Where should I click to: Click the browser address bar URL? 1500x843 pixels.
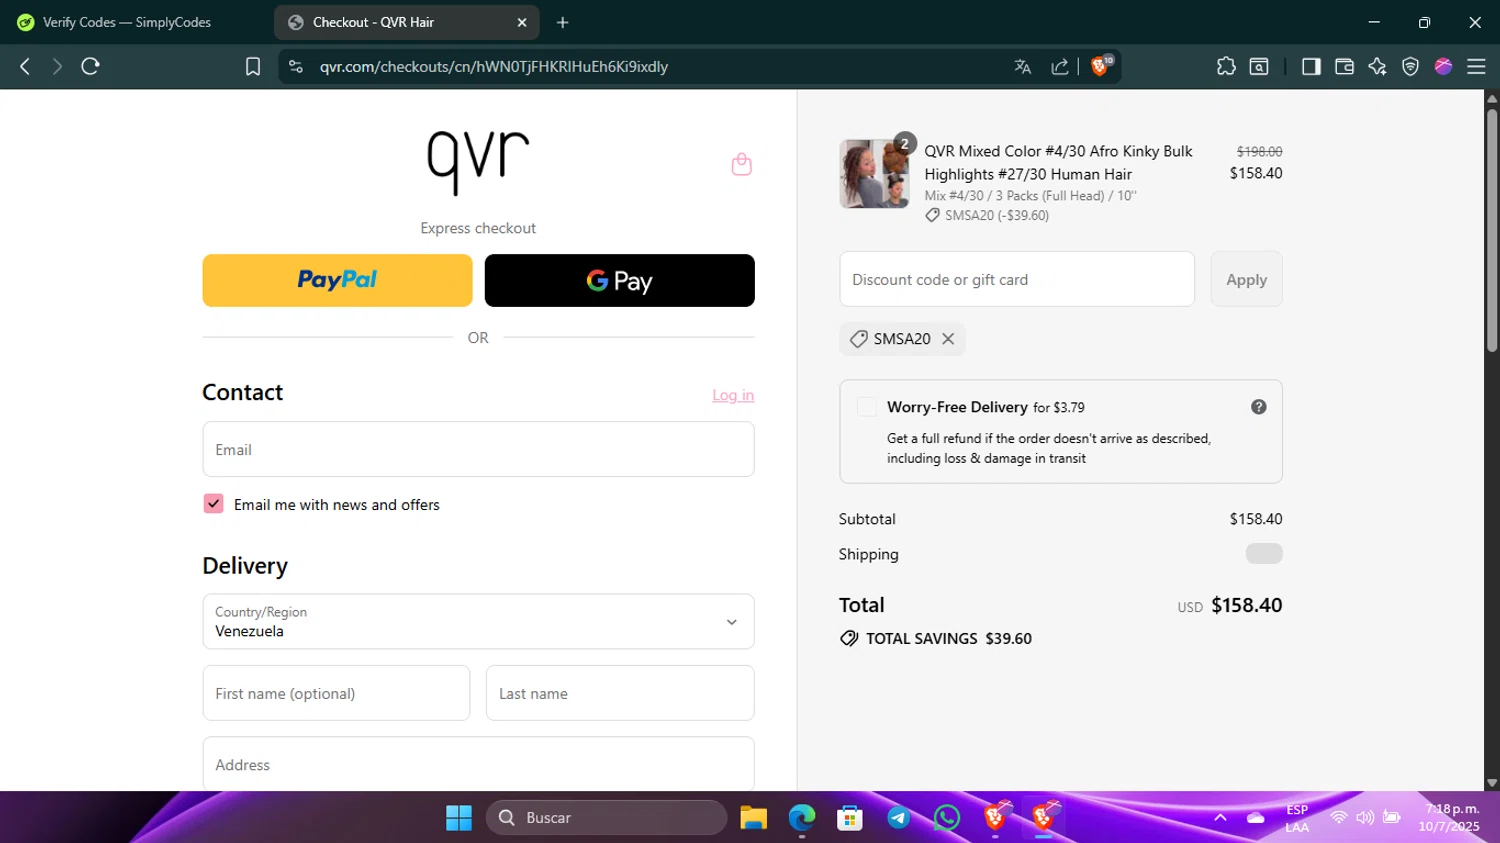coord(494,66)
